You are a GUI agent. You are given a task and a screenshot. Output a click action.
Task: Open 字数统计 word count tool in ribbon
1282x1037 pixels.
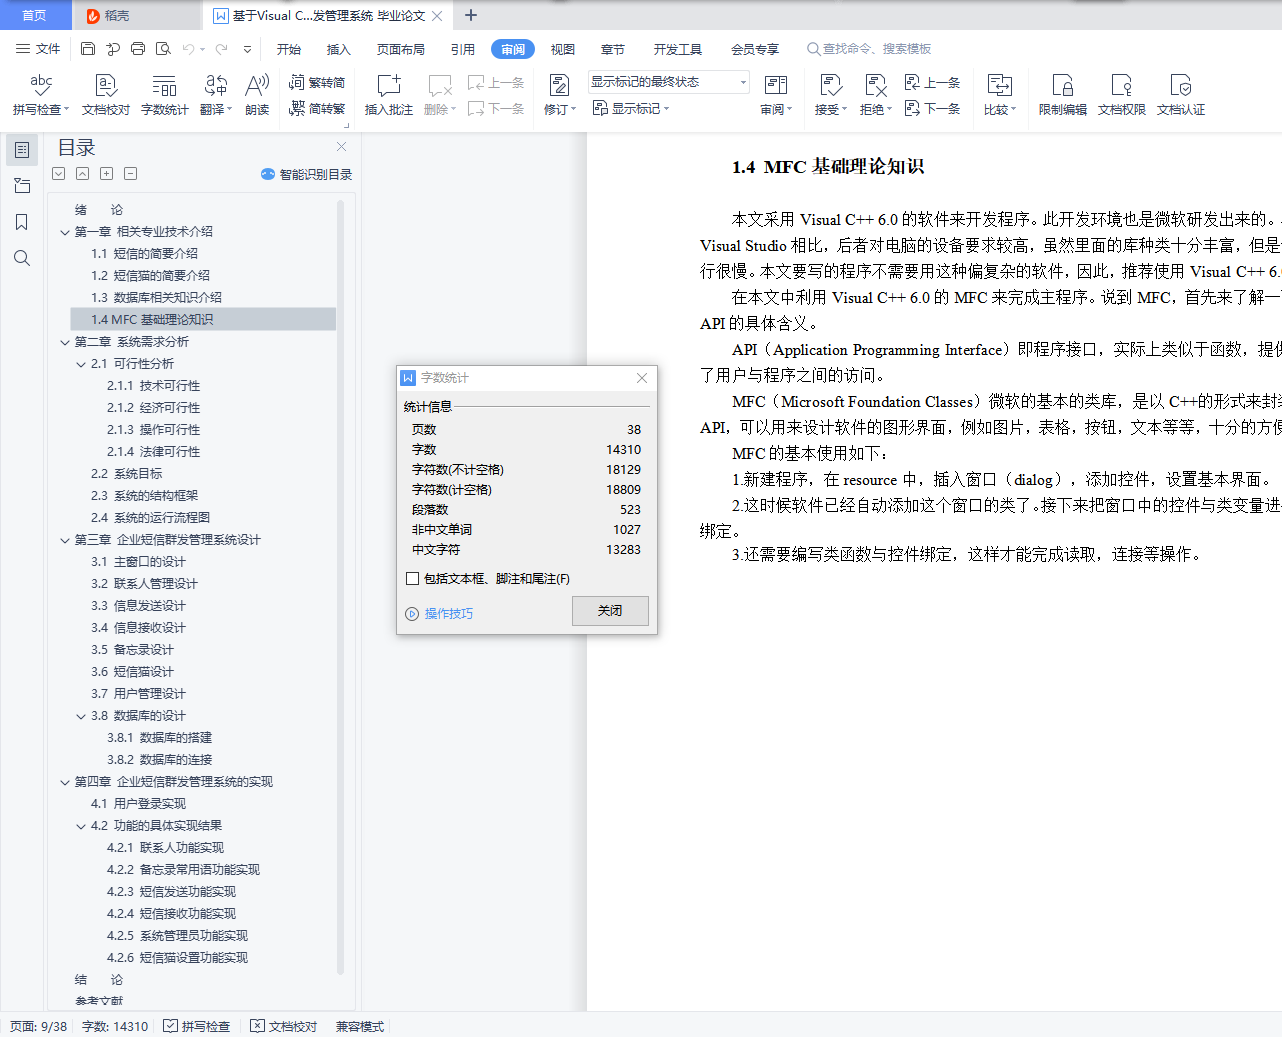click(164, 94)
